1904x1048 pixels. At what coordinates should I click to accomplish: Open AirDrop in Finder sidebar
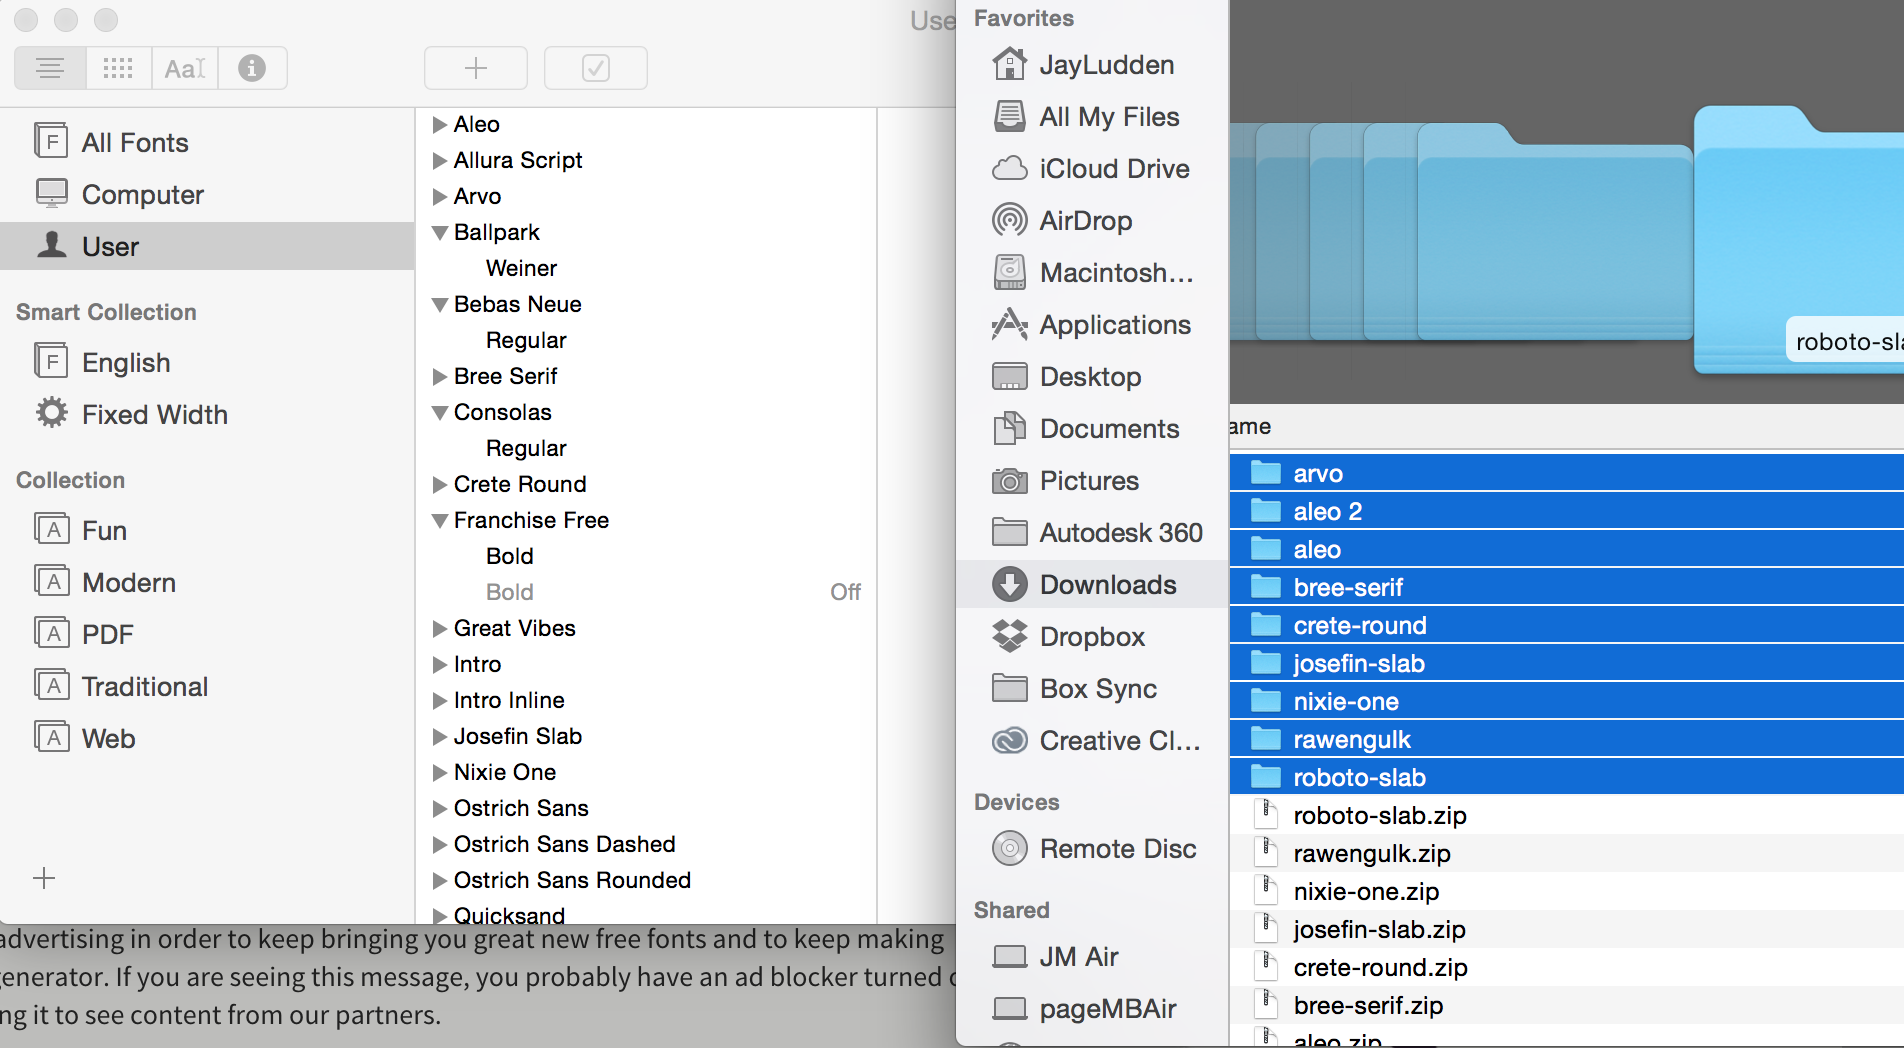[x=1092, y=221]
